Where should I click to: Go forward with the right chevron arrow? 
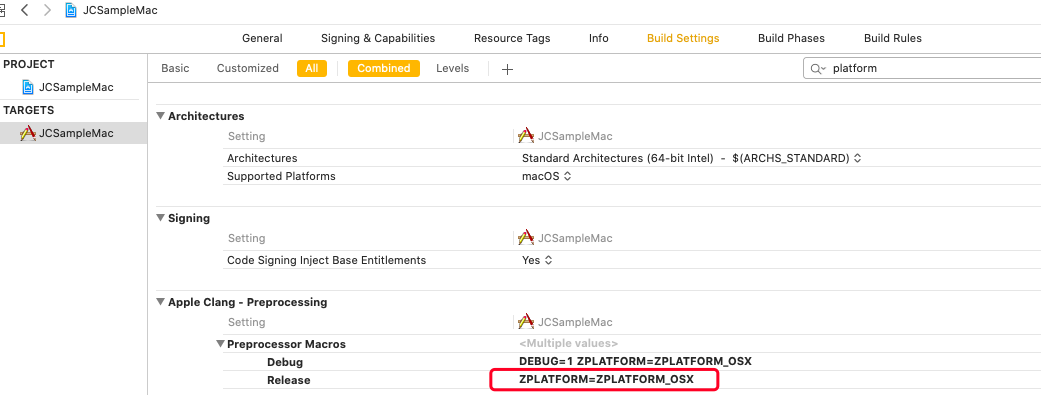46,10
